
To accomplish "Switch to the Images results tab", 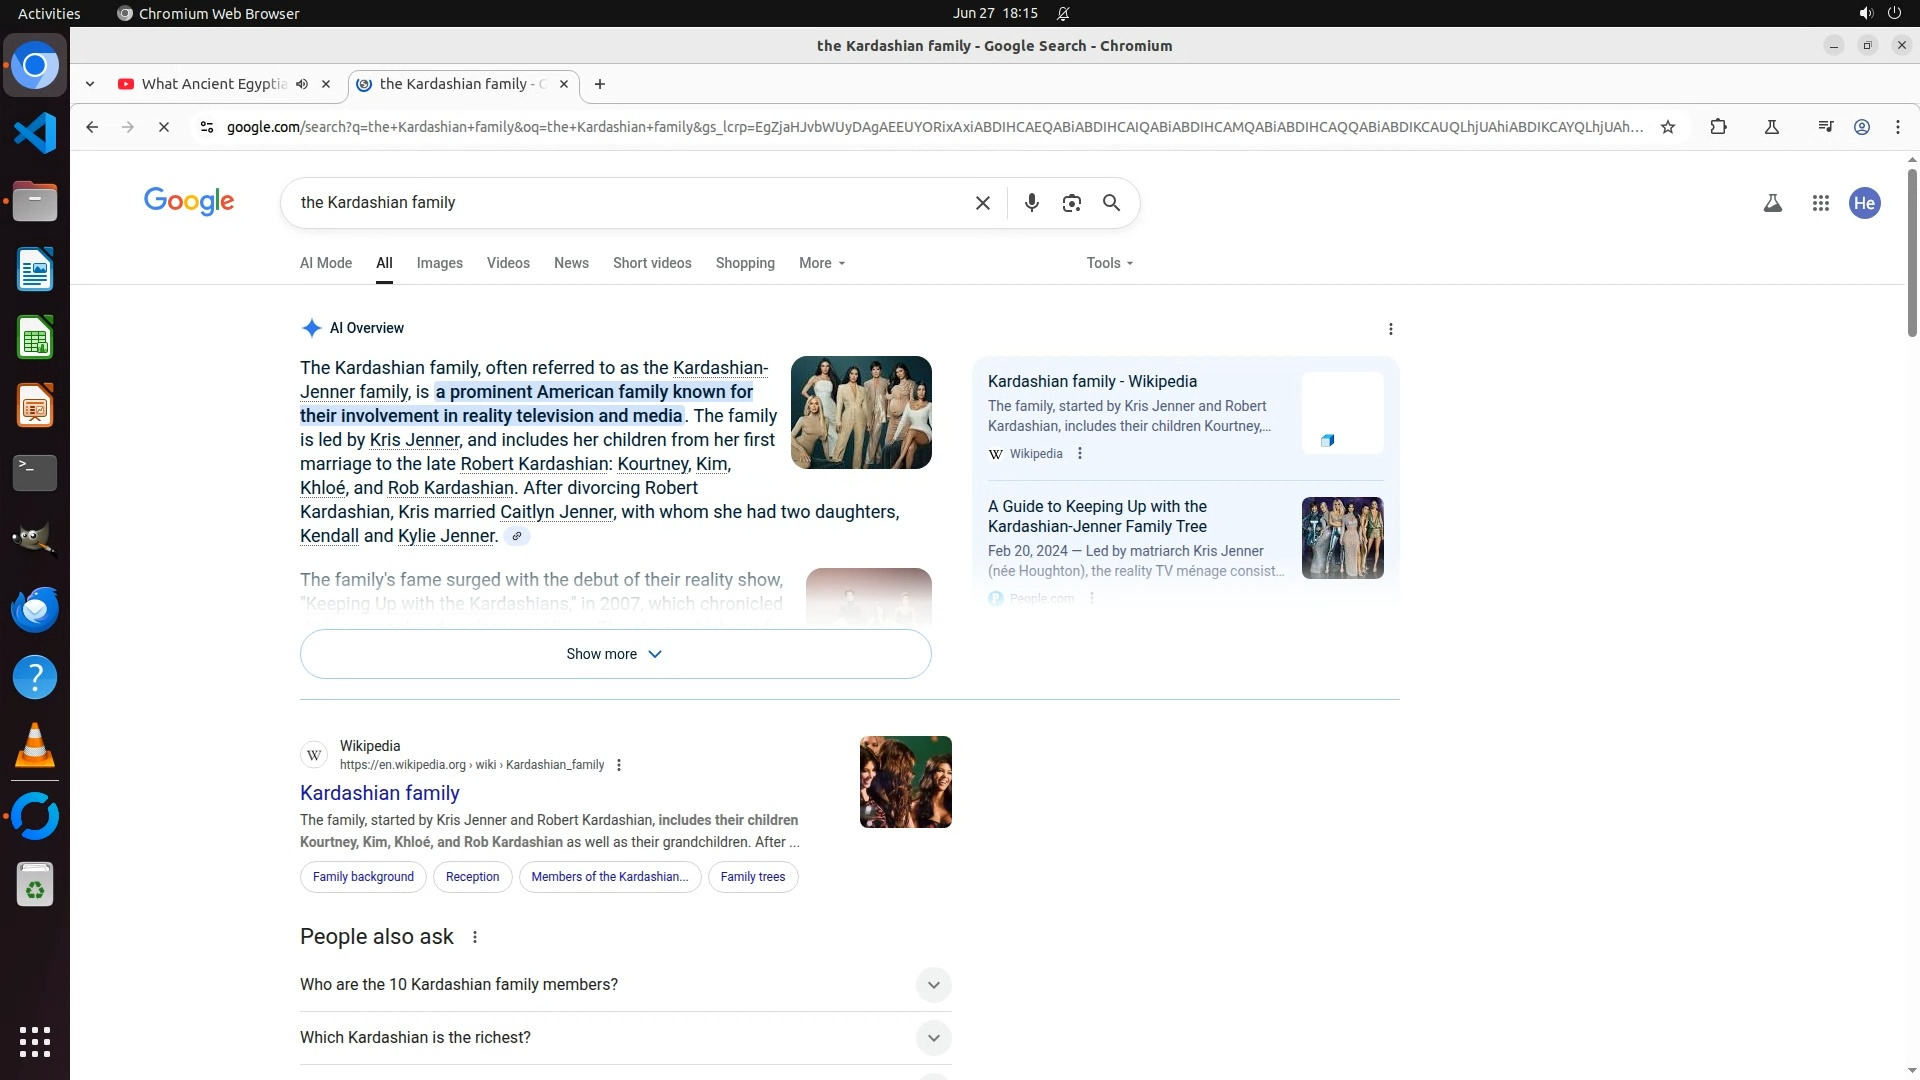I will point(439,263).
